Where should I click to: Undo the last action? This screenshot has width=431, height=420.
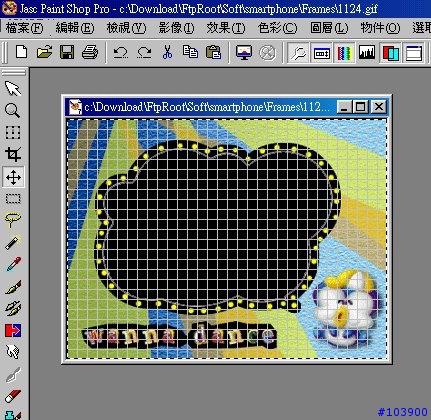coord(121,52)
